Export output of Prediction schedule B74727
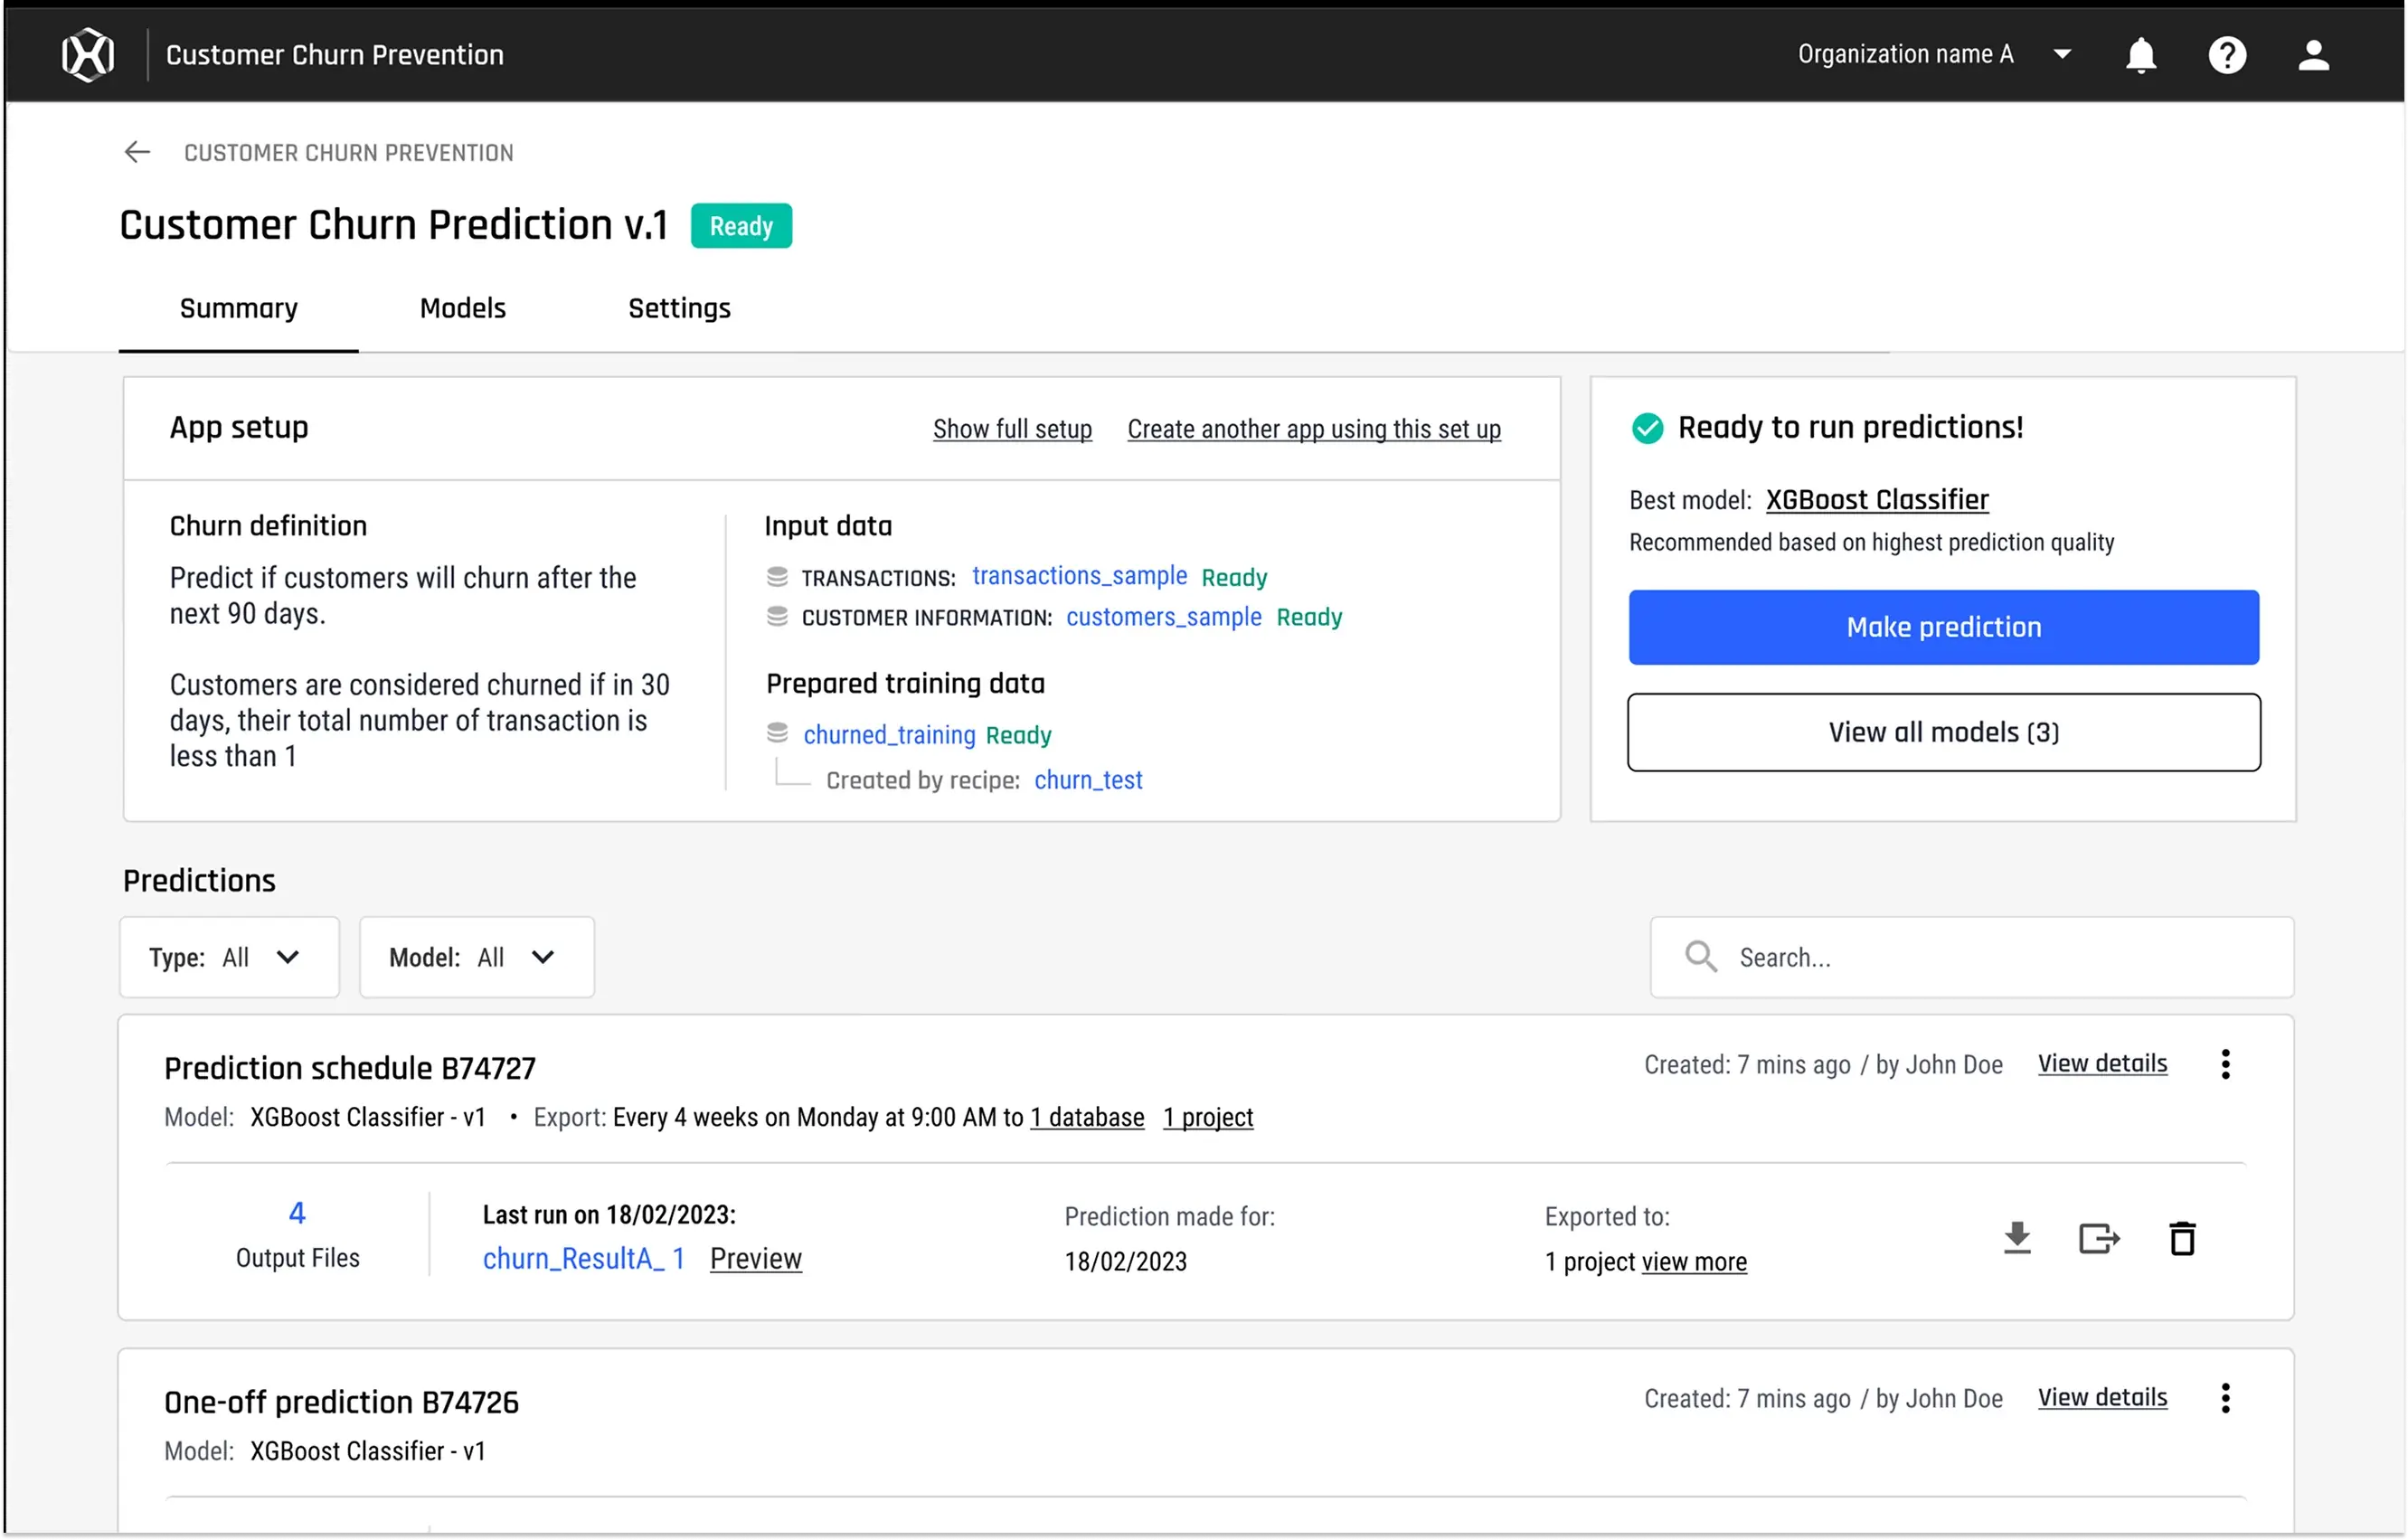This screenshot has width=2408, height=1540. [x=2100, y=1238]
